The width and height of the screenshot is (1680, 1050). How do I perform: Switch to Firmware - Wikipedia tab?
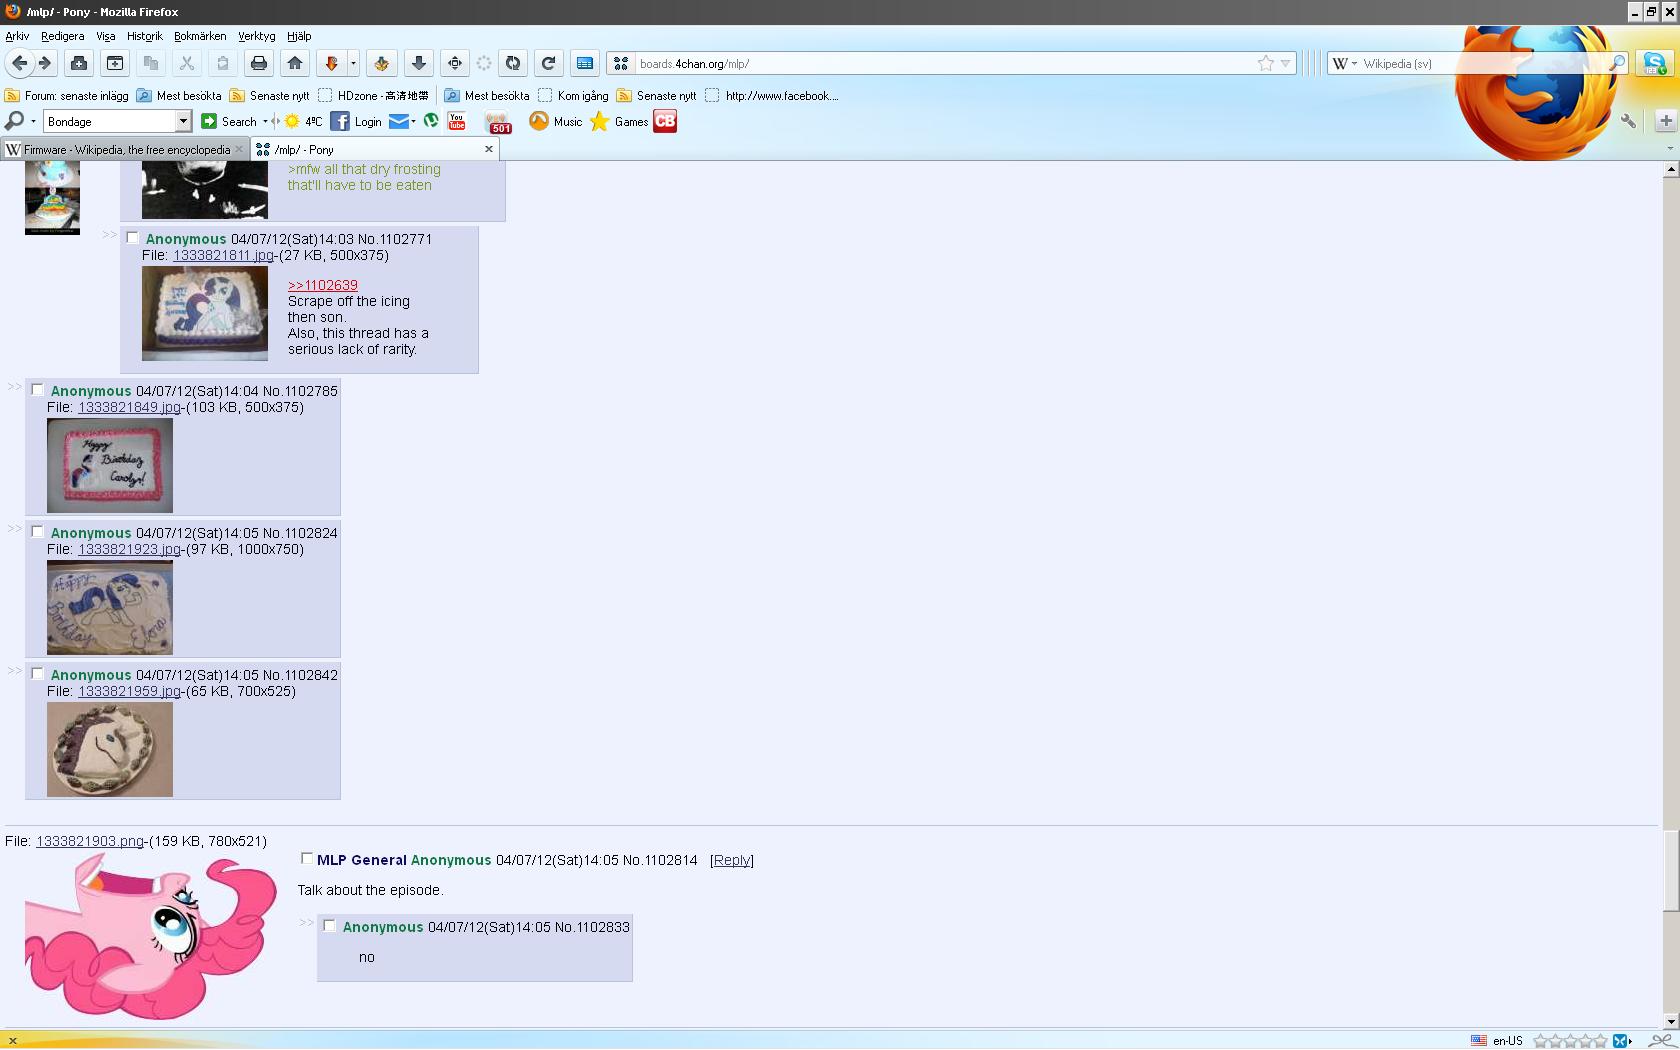125,149
